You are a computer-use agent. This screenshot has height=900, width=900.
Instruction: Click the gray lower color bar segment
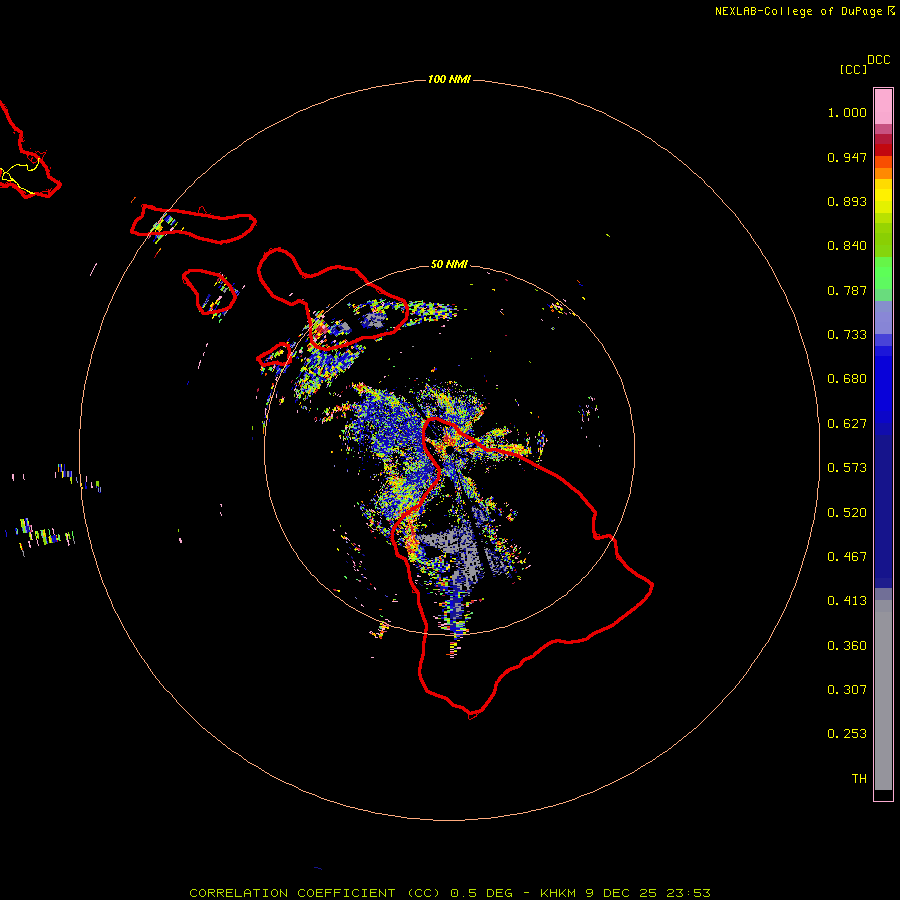click(x=883, y=695)
